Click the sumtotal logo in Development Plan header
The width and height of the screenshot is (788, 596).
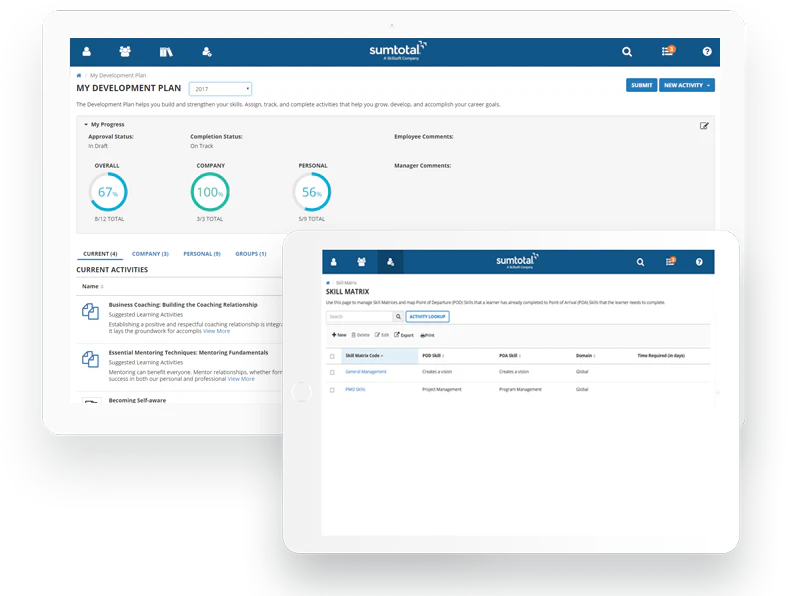[x=398, y=51]
